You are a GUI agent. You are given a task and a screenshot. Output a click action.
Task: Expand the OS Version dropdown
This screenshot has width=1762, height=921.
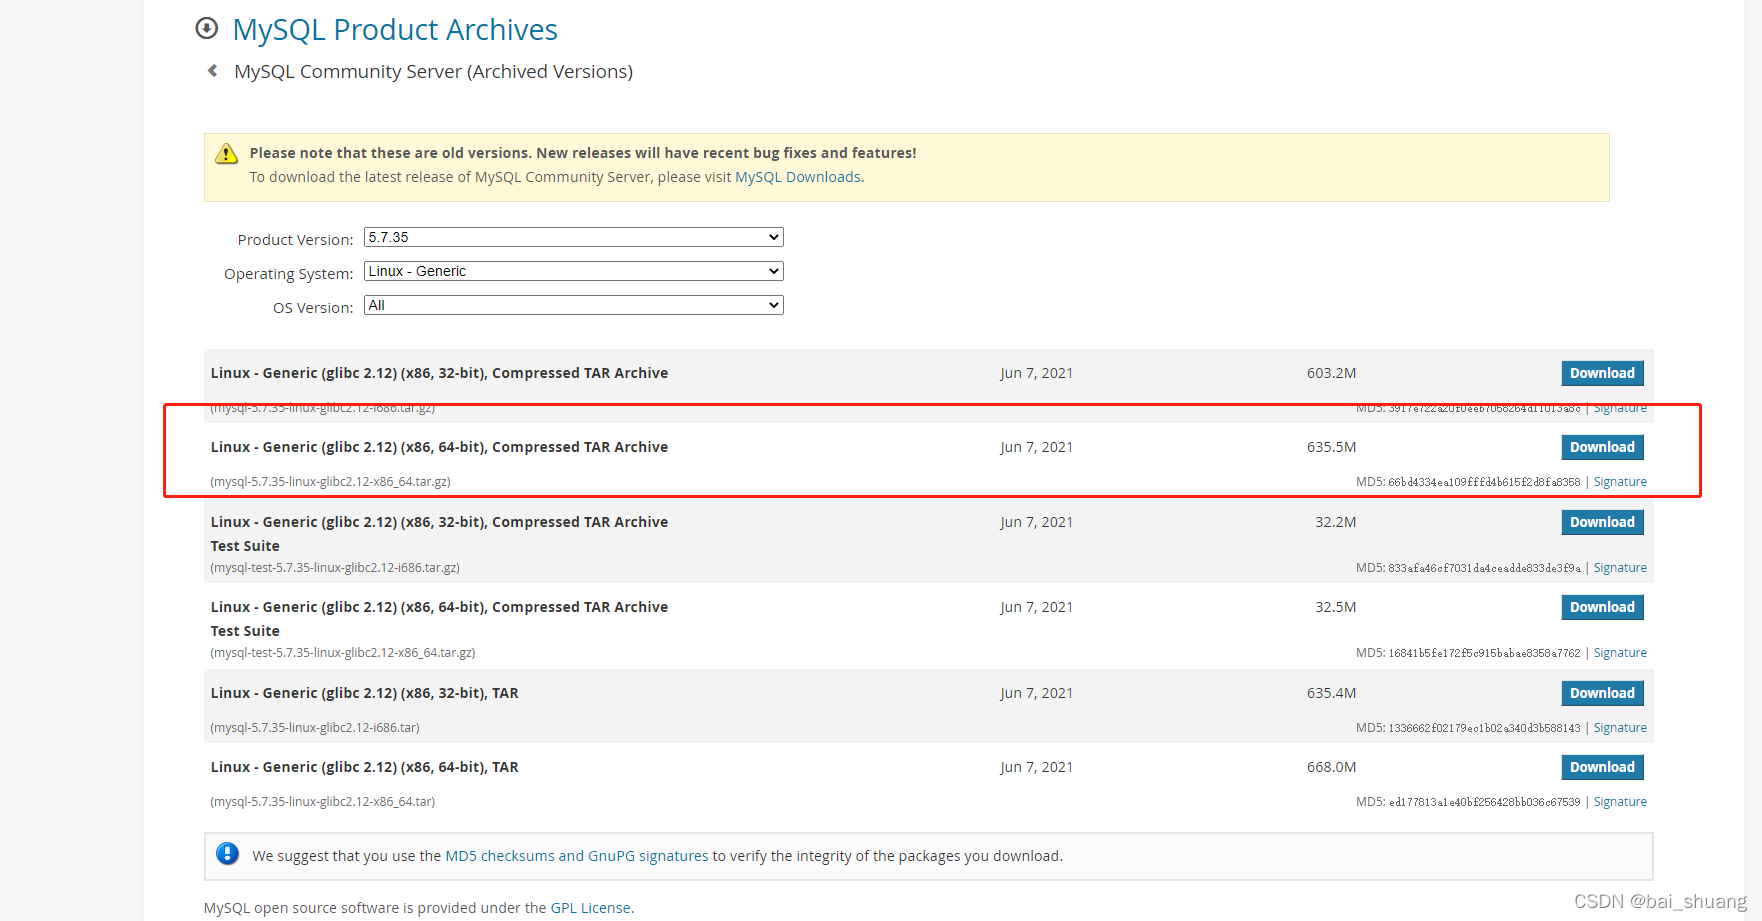[x=573, y=306]
